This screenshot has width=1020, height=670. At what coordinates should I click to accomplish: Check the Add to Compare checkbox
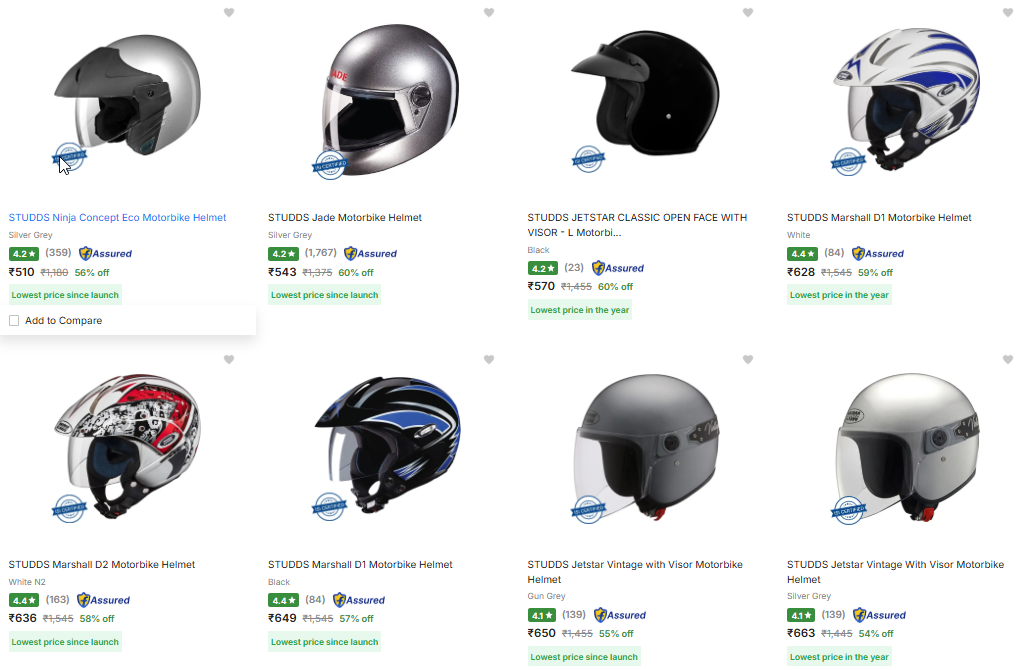[x=14, y=321]
